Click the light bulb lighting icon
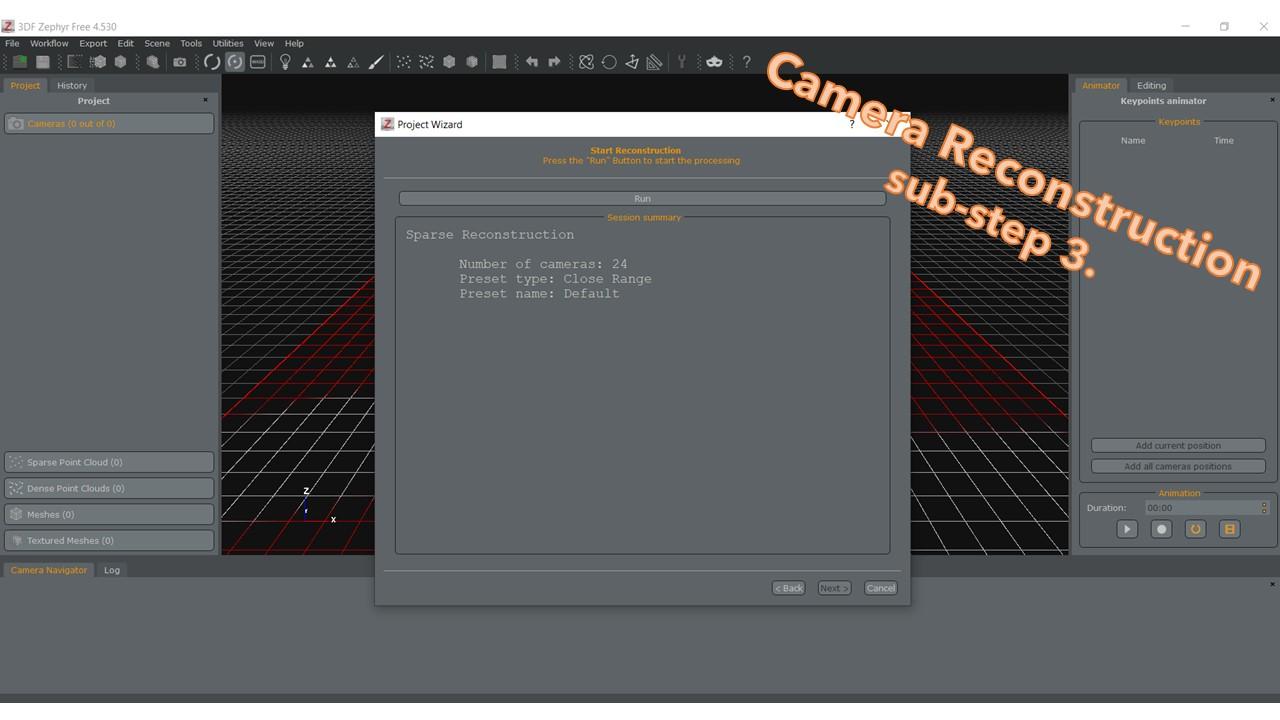 (285, 62)
